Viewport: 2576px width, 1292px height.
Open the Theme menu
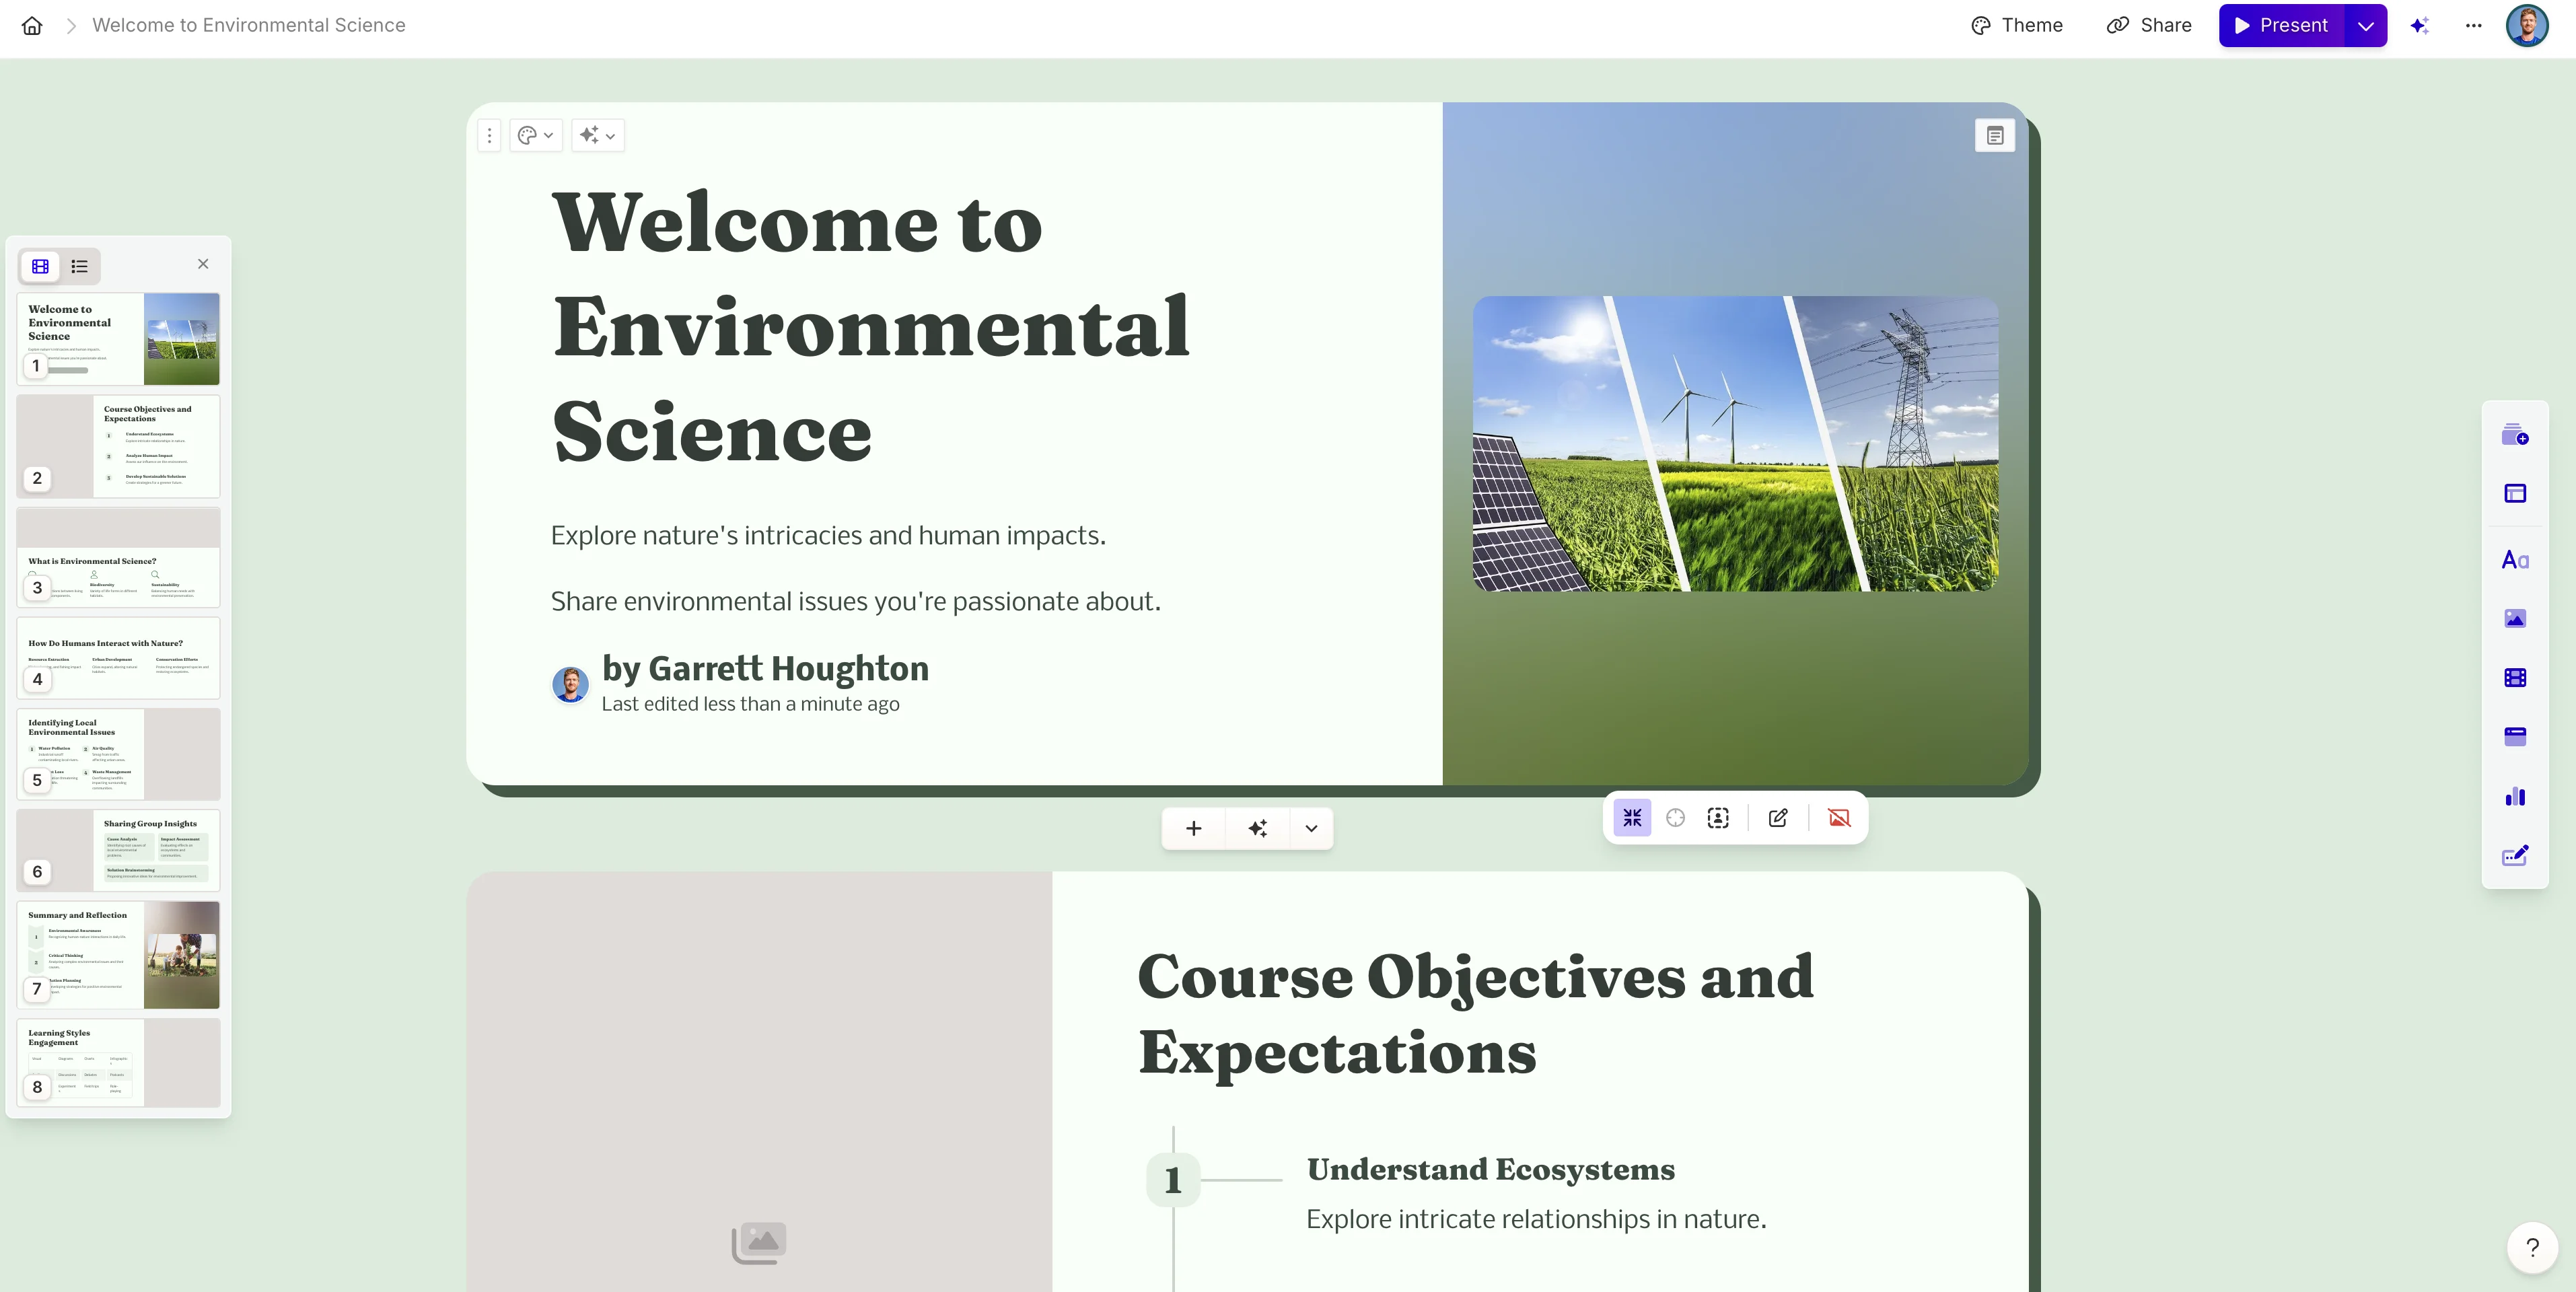(2017, 25)
